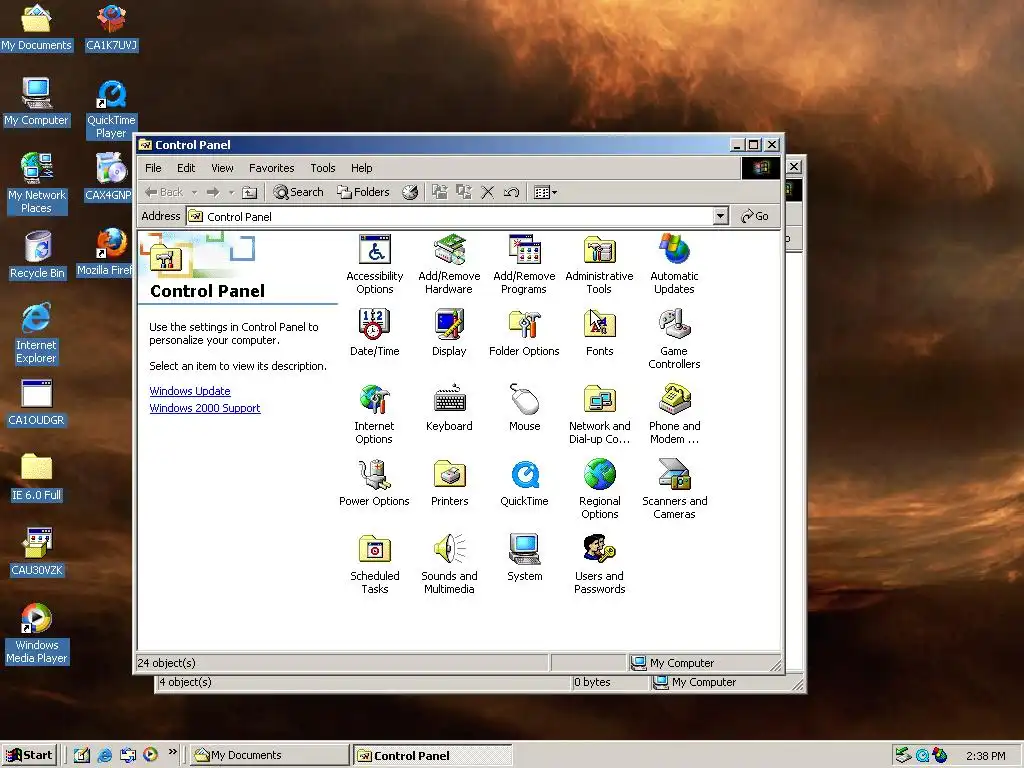Follow the Windows Update link
This screenshot has width=1024, height=768.
pos(190,391)
